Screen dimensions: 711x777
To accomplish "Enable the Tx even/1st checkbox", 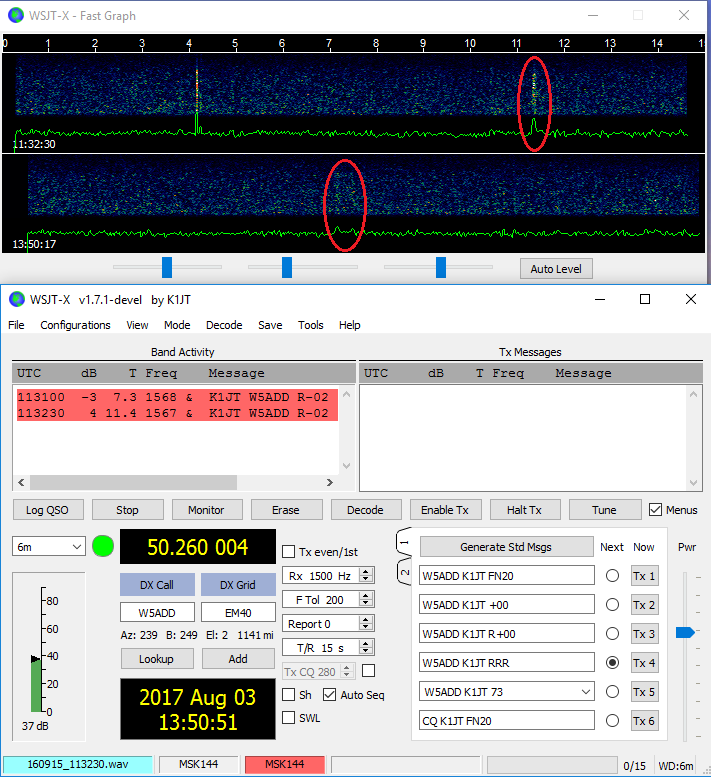I will point(289,552).
